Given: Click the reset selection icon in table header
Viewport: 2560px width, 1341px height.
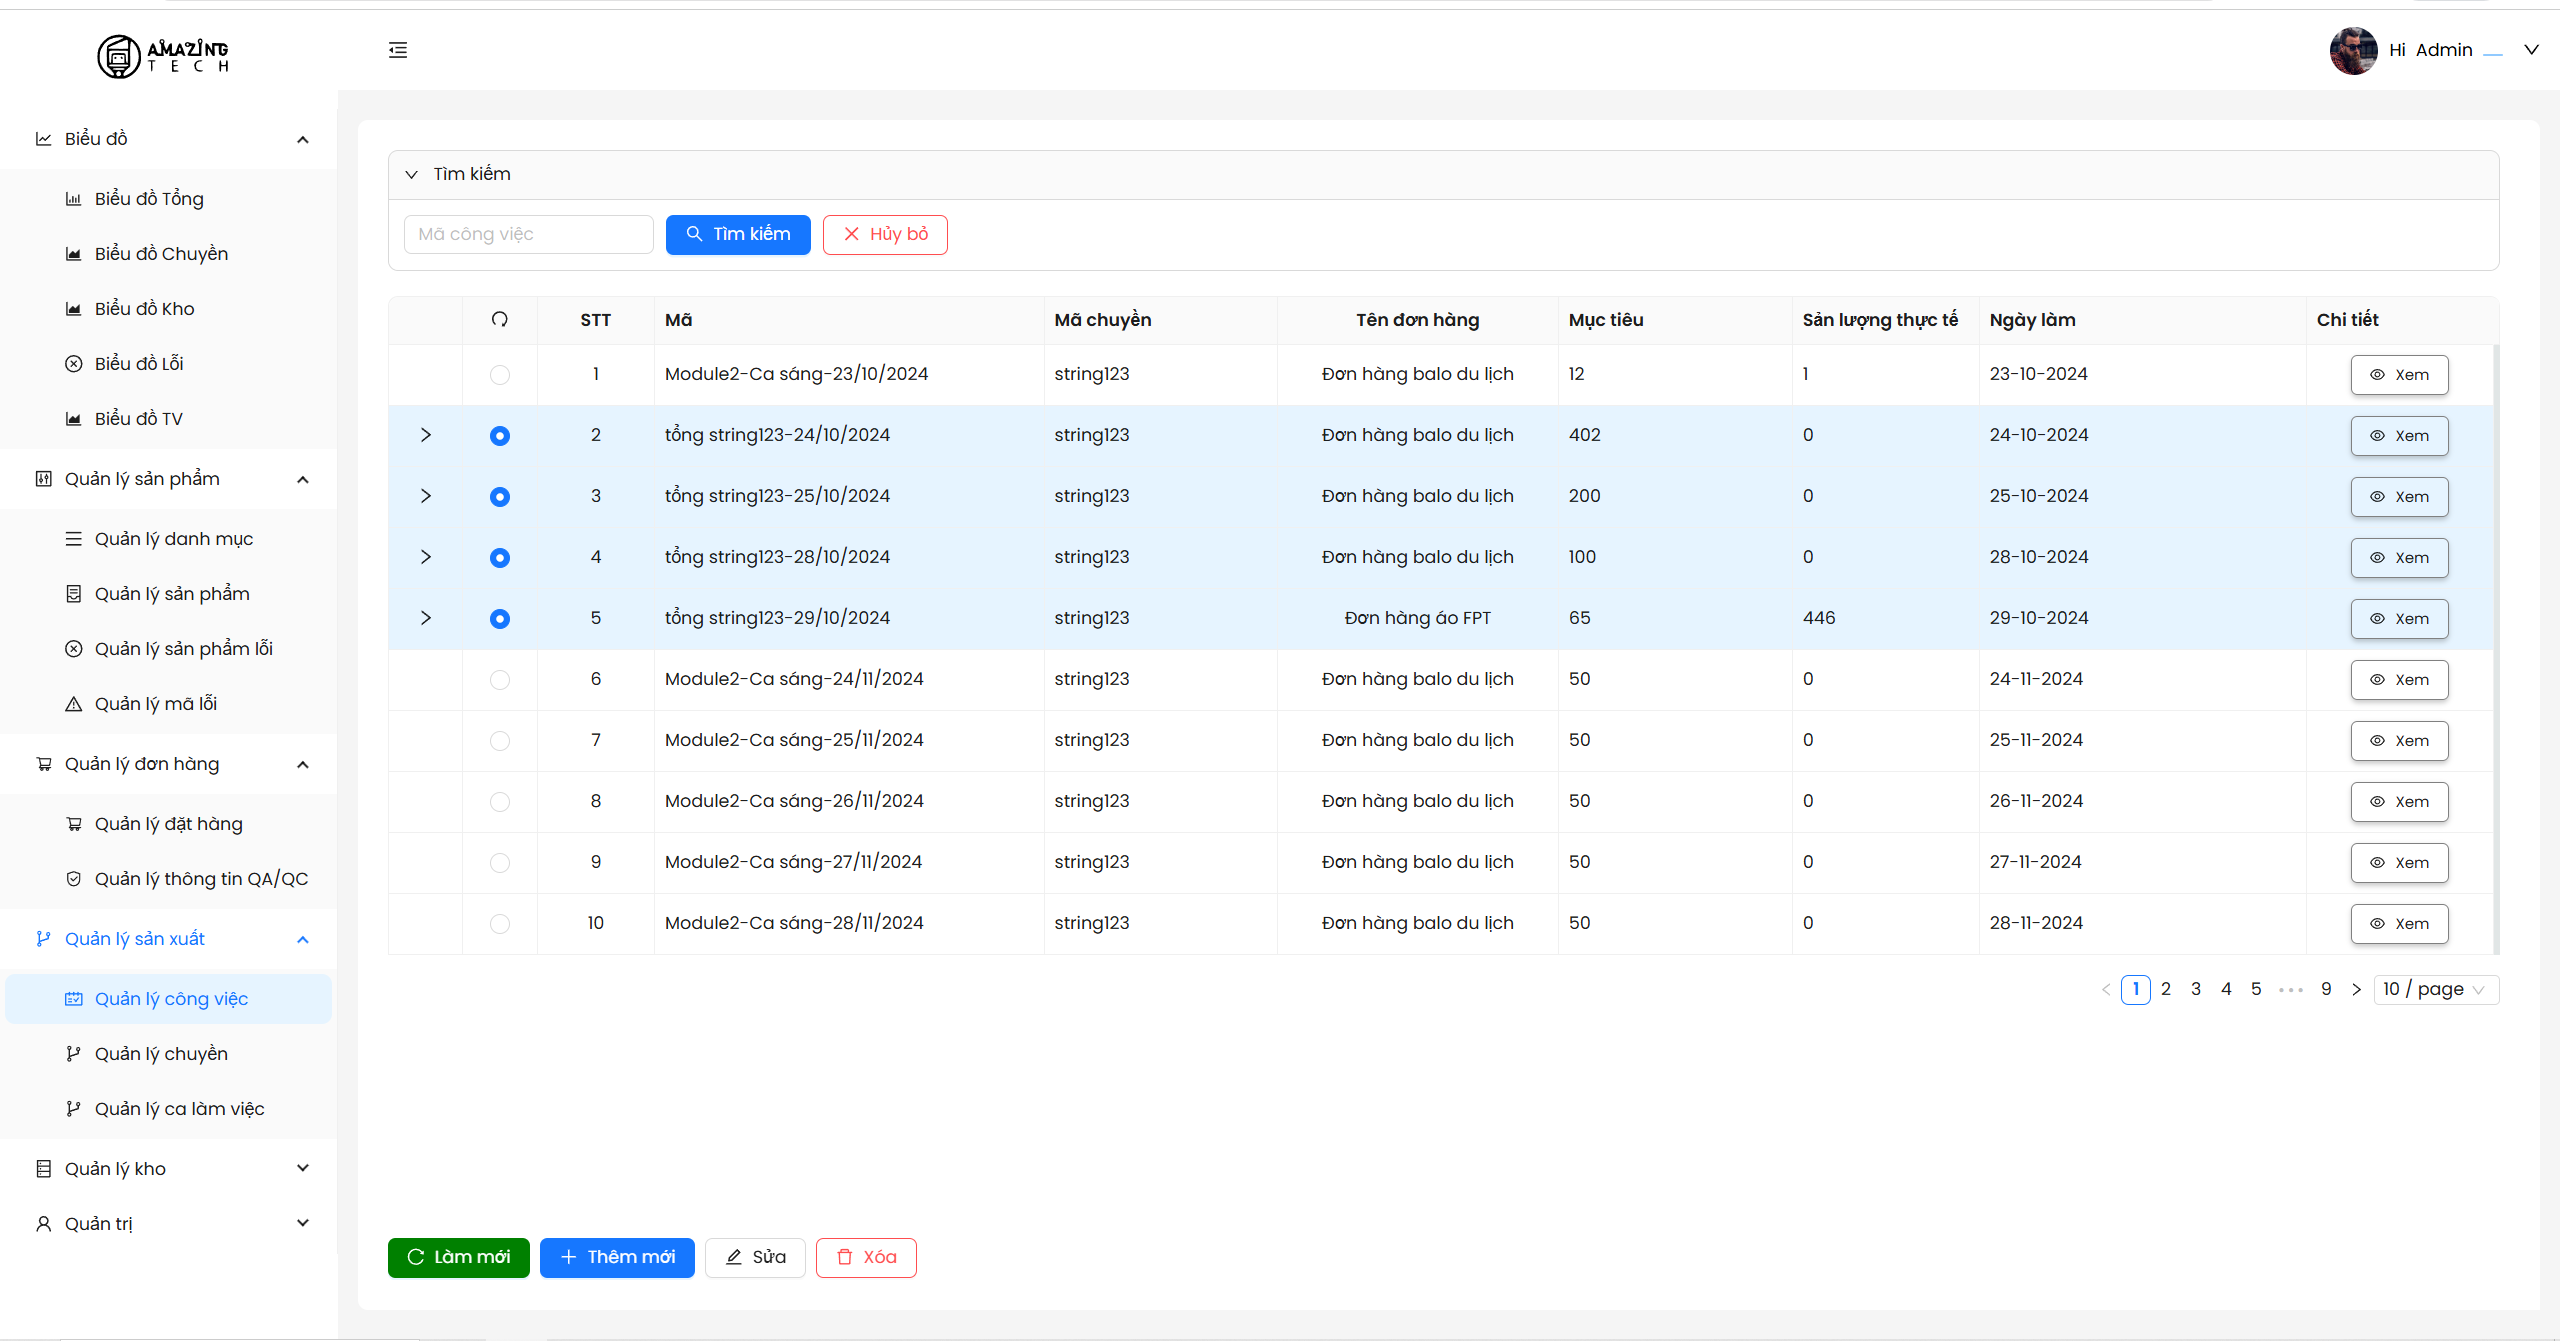Looking at the screenshot, I should pyautogui.click(x=500, y=319).
